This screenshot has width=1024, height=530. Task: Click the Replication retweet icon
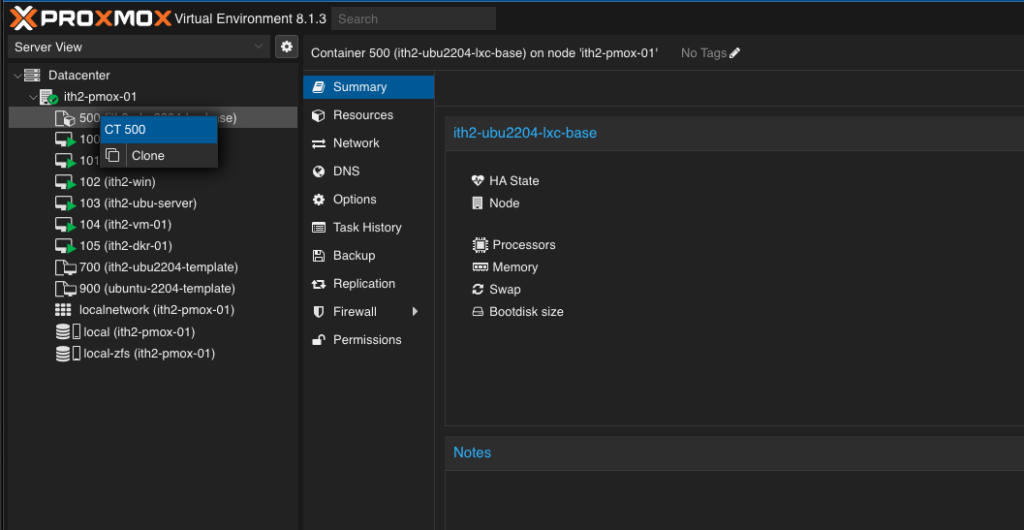319,284
